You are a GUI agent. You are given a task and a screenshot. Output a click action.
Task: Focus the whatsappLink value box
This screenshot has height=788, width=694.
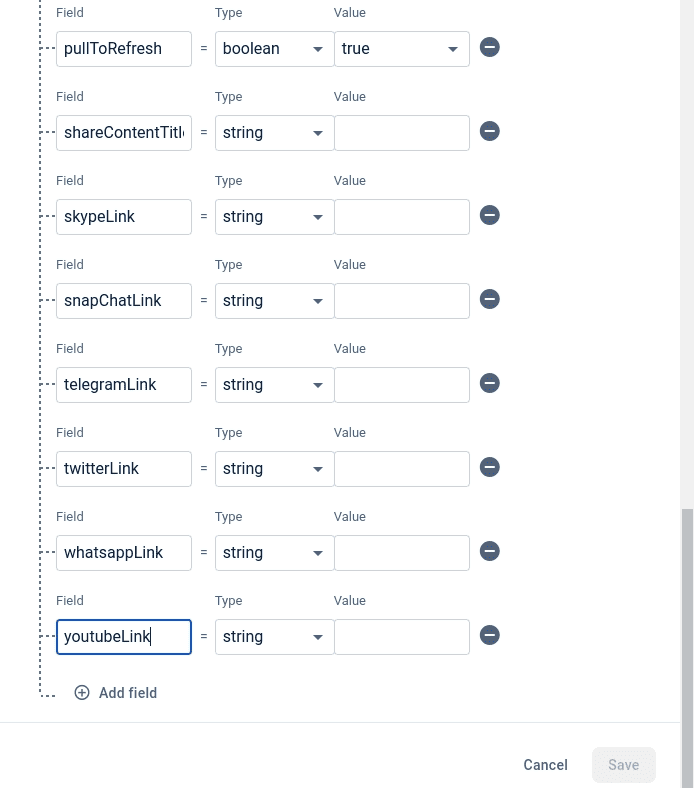pyautogui.click(x=401, y=552)
